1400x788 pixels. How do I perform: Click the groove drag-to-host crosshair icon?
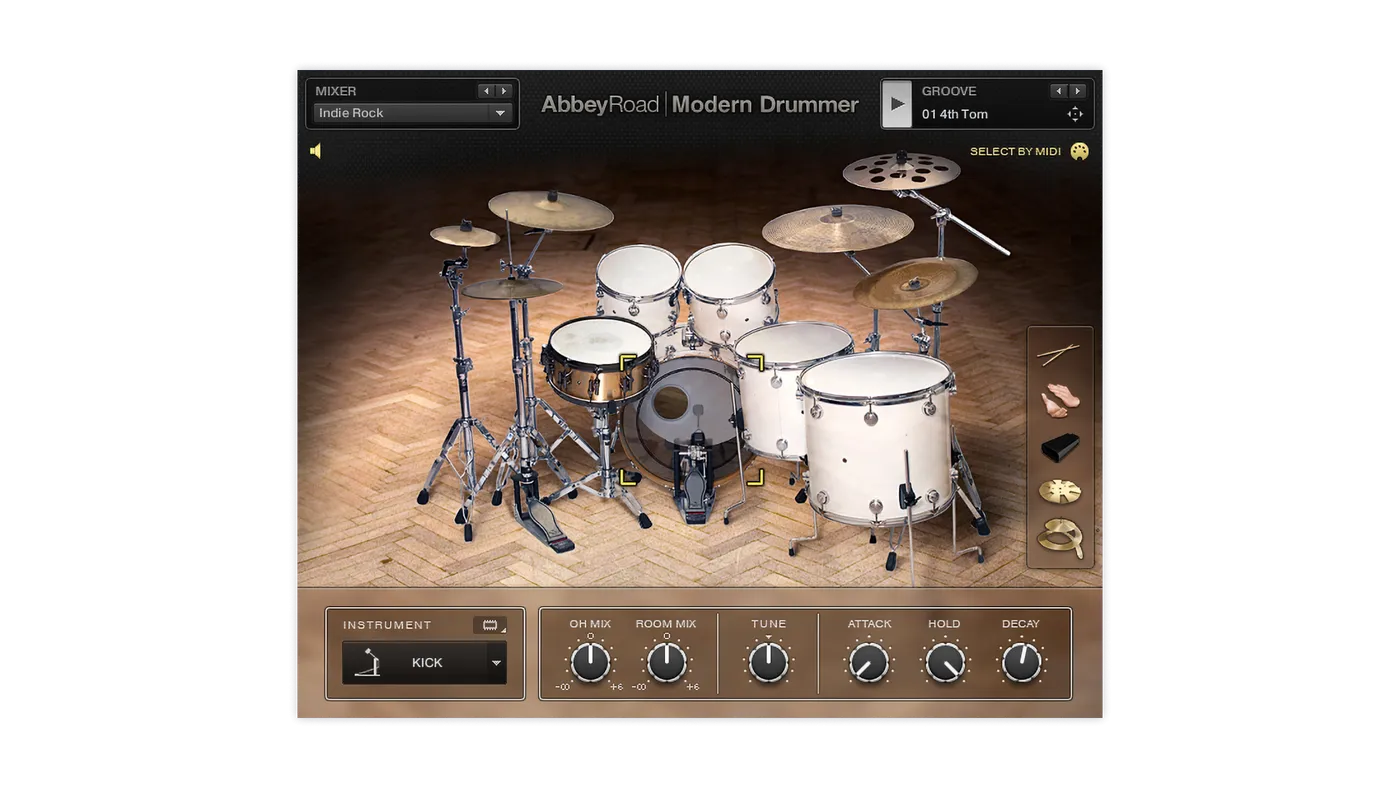[1075, 114]
